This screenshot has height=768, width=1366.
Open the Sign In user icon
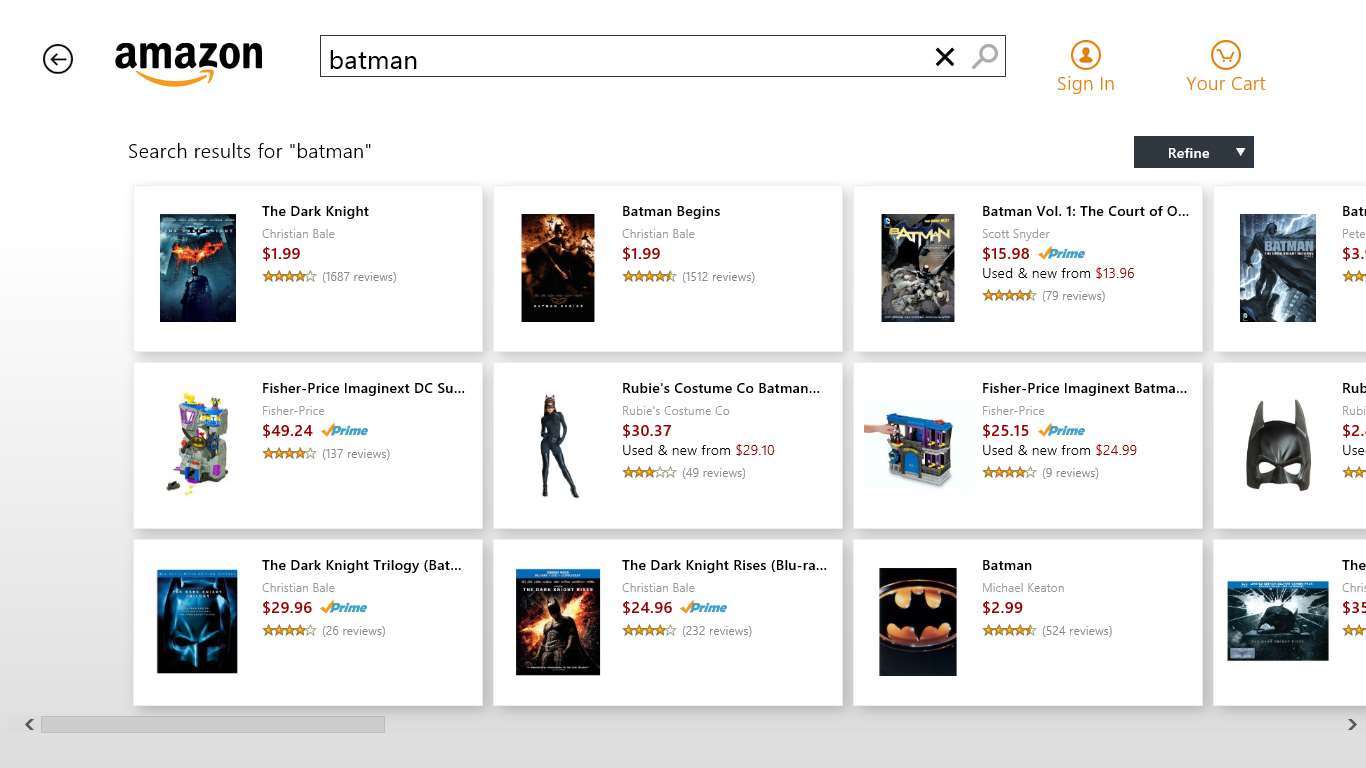tap(1085, 55)
